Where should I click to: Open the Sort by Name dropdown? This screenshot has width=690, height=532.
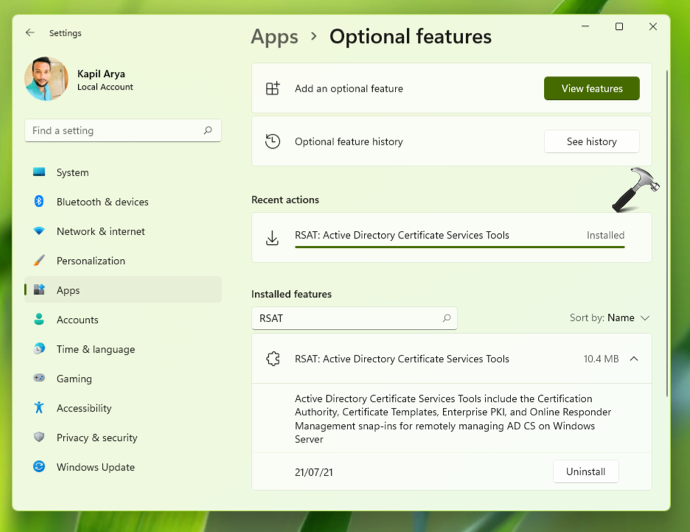click(x=610, y=318)
